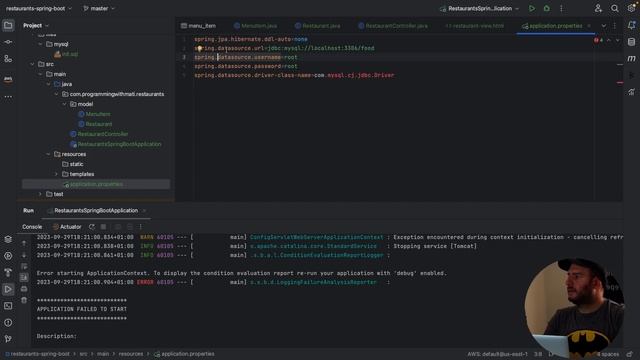Viewport: 640px width, 360px height.
Task: Open RestaurantController in project tree
Action: (103, 134)
